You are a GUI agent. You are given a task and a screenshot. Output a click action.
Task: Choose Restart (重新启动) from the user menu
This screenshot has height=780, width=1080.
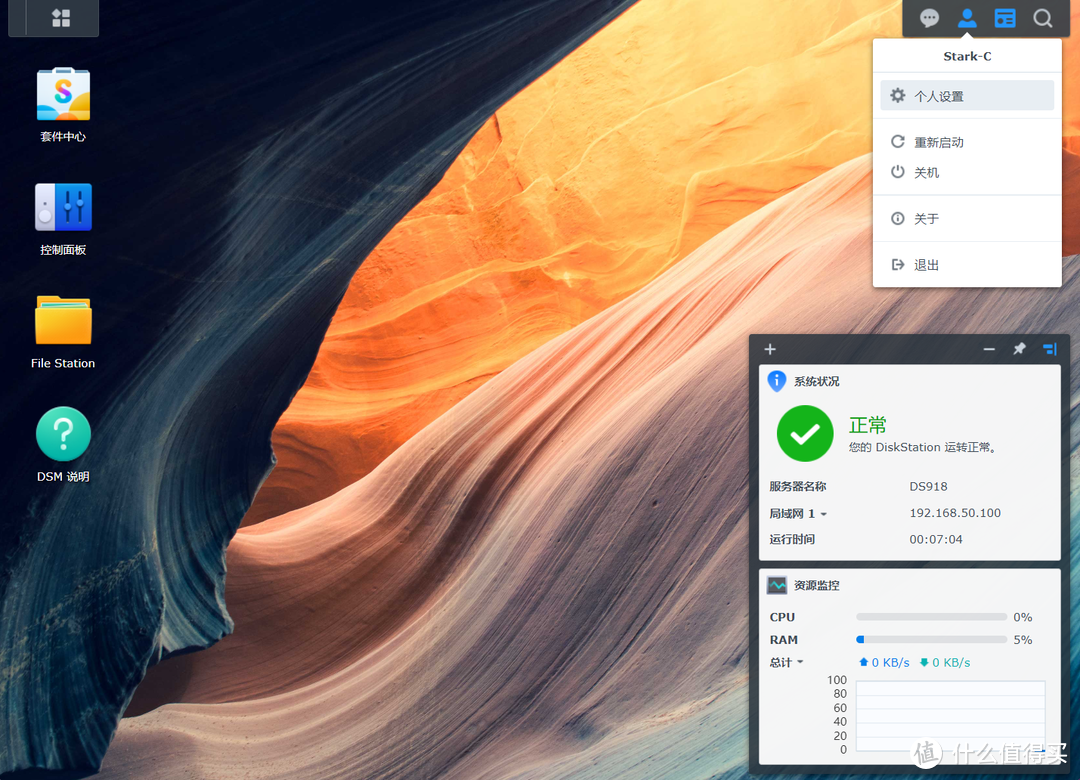[938, 142]
